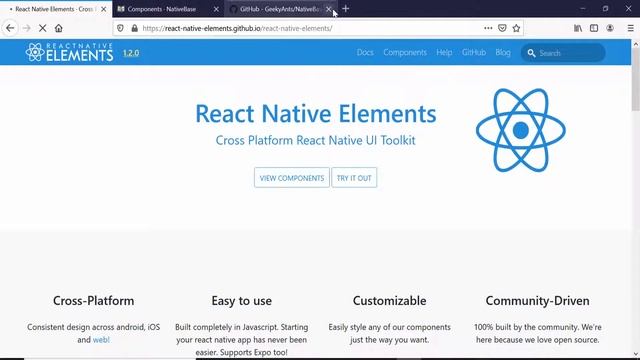Click the 'Easy to use' heading
Screen dimensions: 640x360
(242, 301)
